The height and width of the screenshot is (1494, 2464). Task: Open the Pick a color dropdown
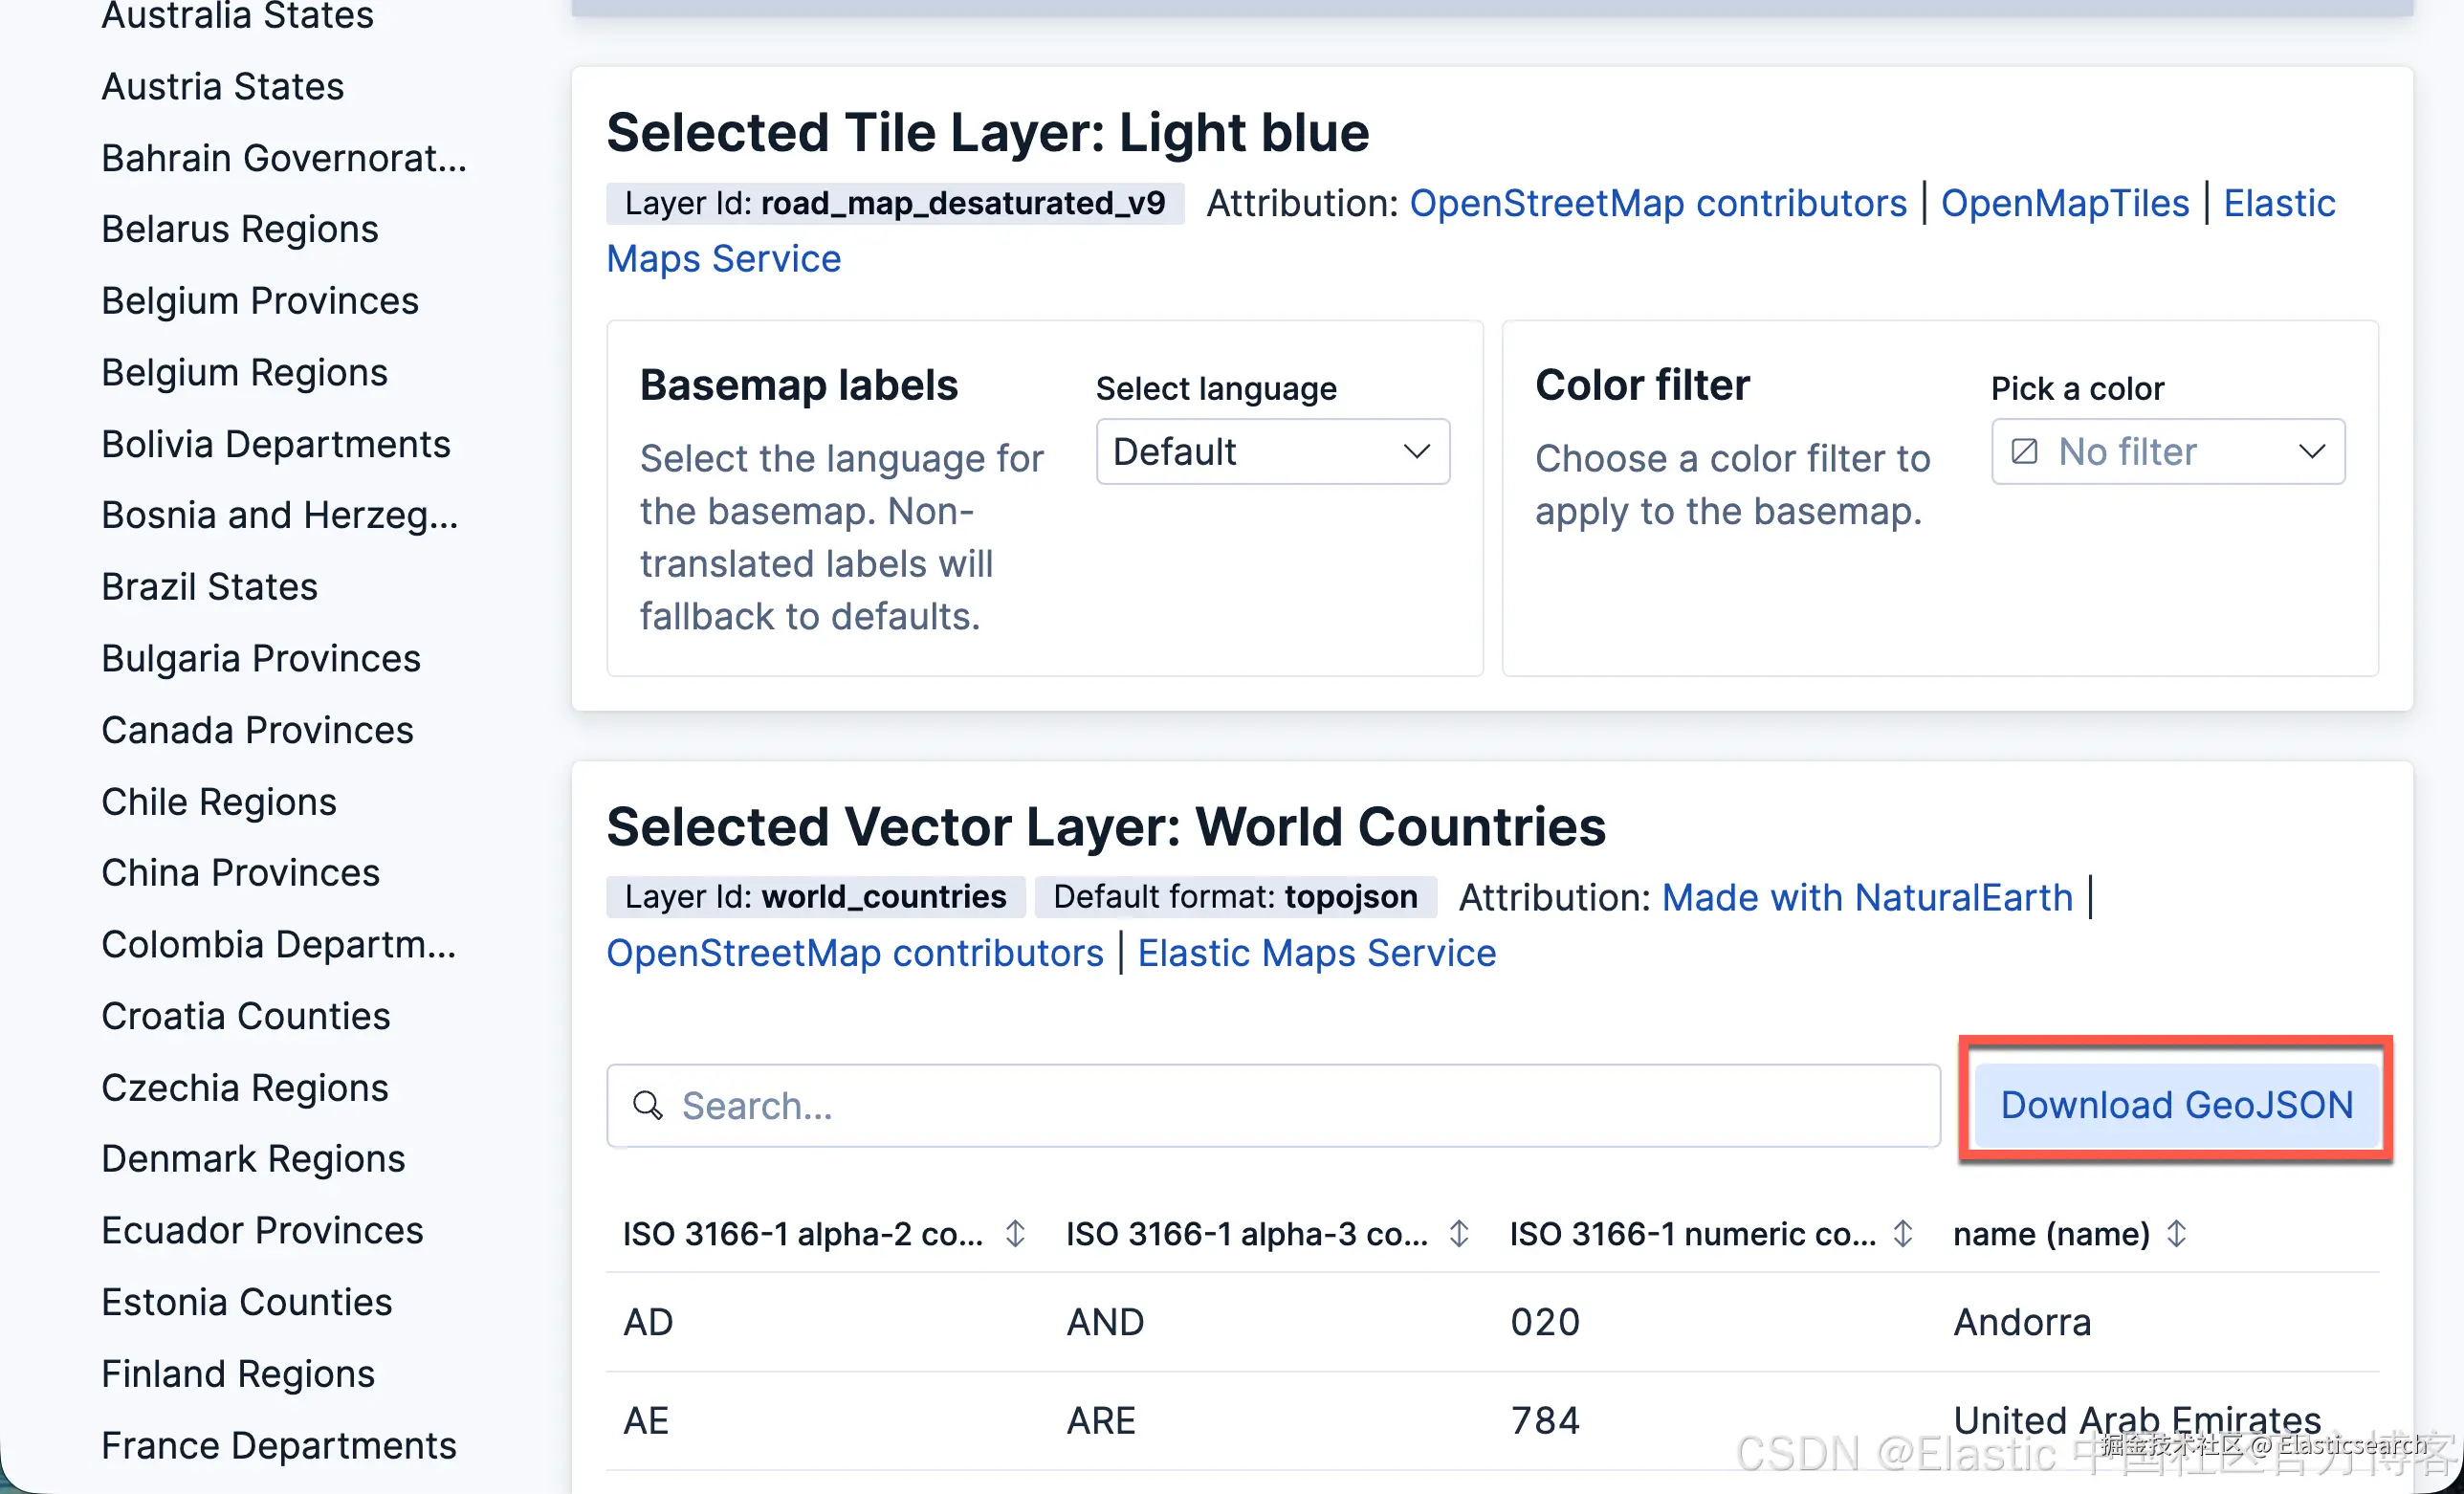point(2168,452)
